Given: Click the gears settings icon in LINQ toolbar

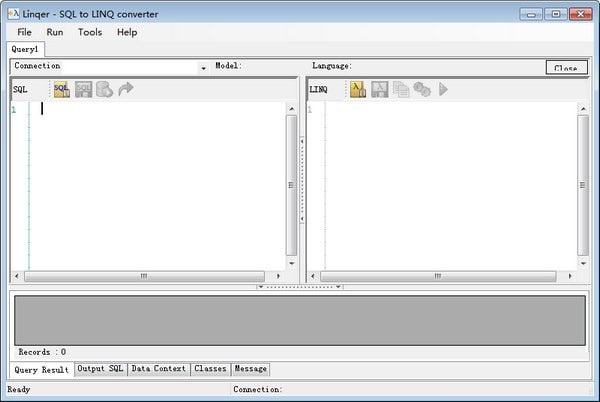Looking at the screenshot, I should 422,90.
